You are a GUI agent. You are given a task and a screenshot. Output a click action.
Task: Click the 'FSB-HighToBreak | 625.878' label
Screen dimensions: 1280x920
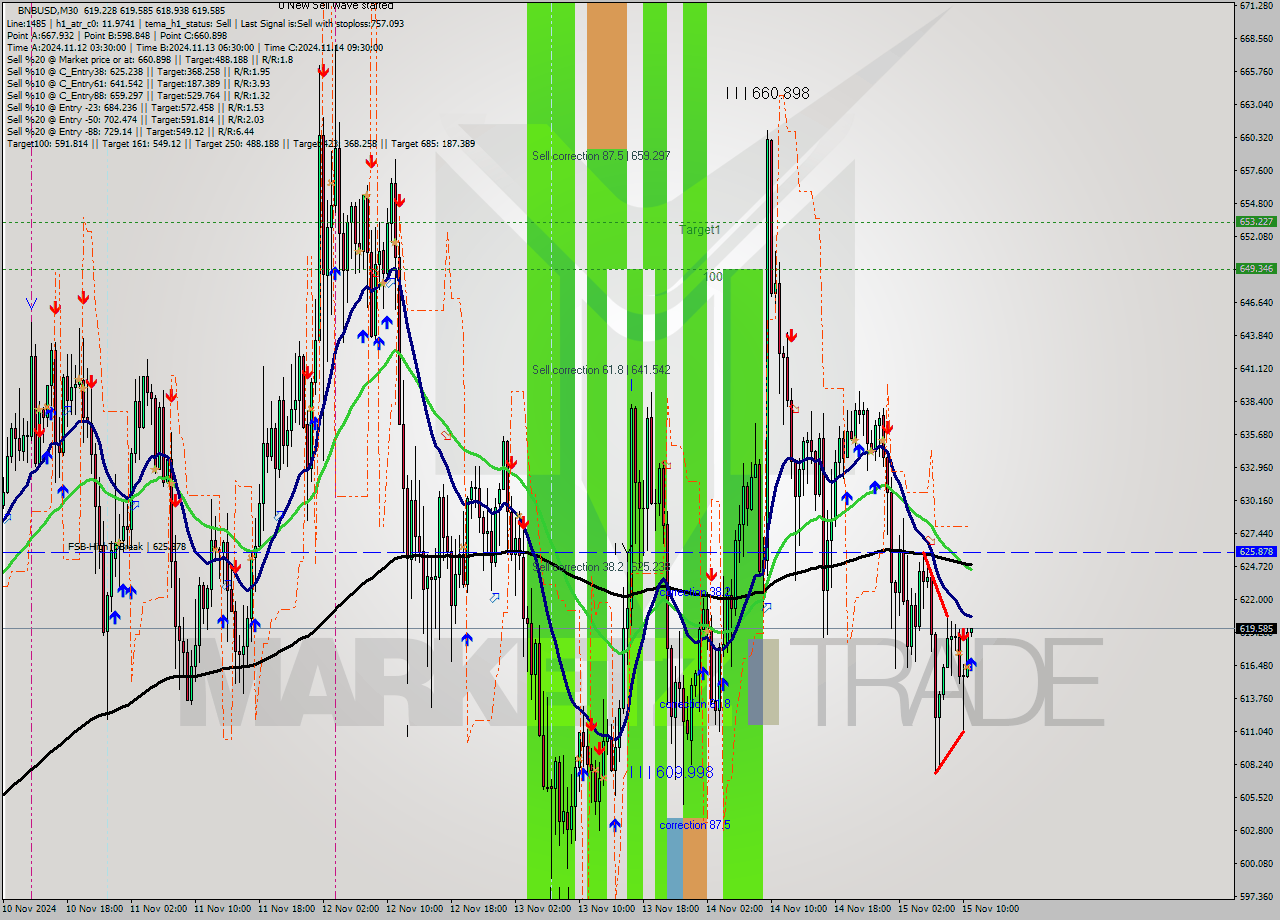[x=127, y=547]
